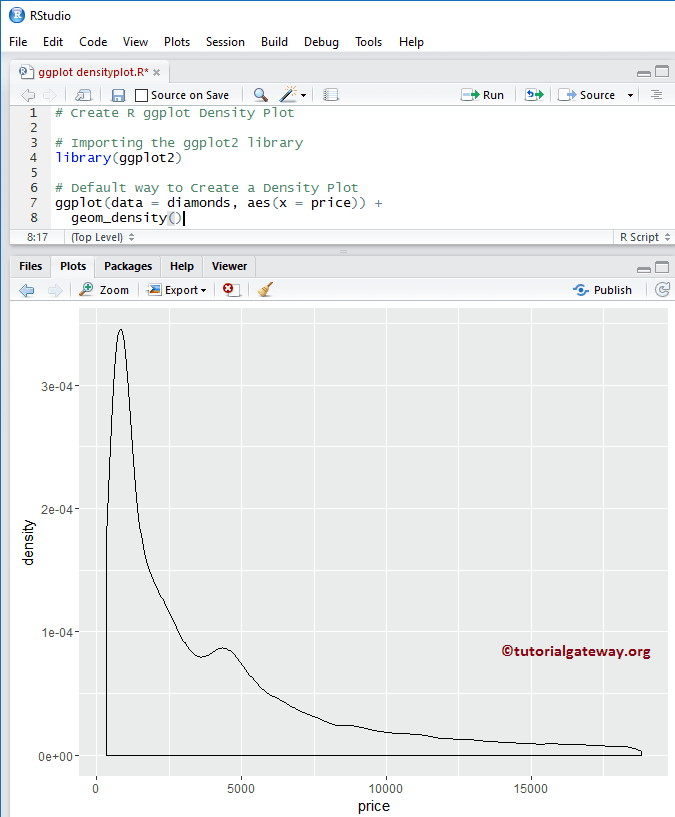Click the RStudio logo icon
The image size is (675, 817).
point(17,15)
